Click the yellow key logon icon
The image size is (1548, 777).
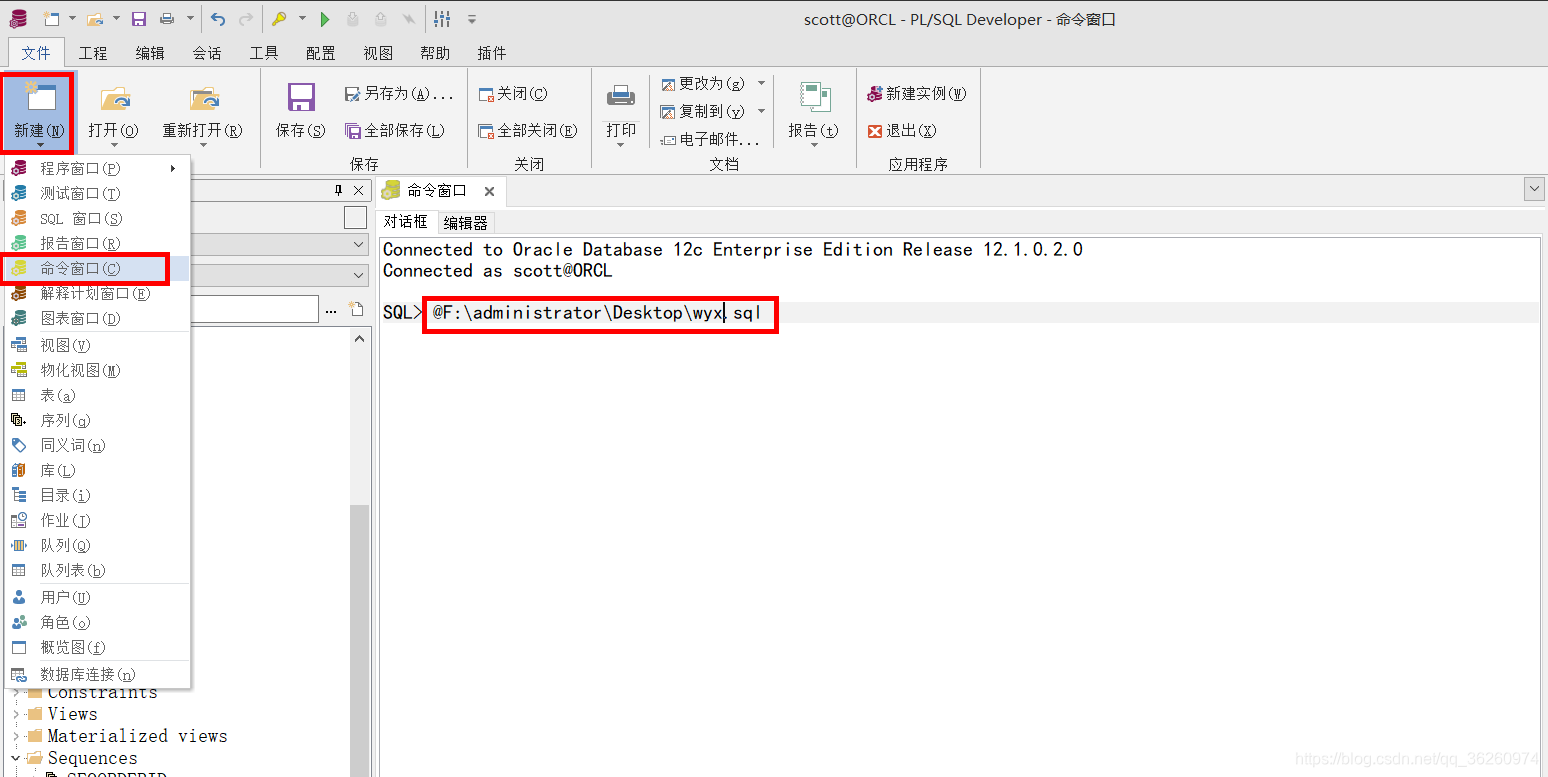click(x=279, y=19)
